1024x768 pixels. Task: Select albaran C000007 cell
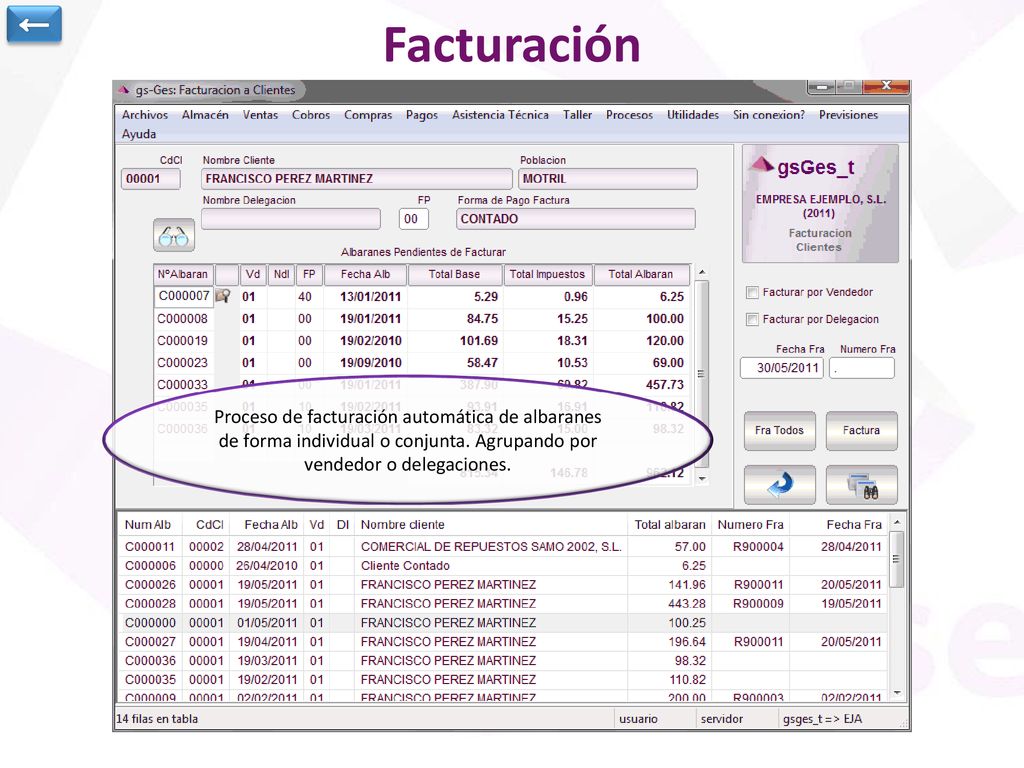pos(184,296)
